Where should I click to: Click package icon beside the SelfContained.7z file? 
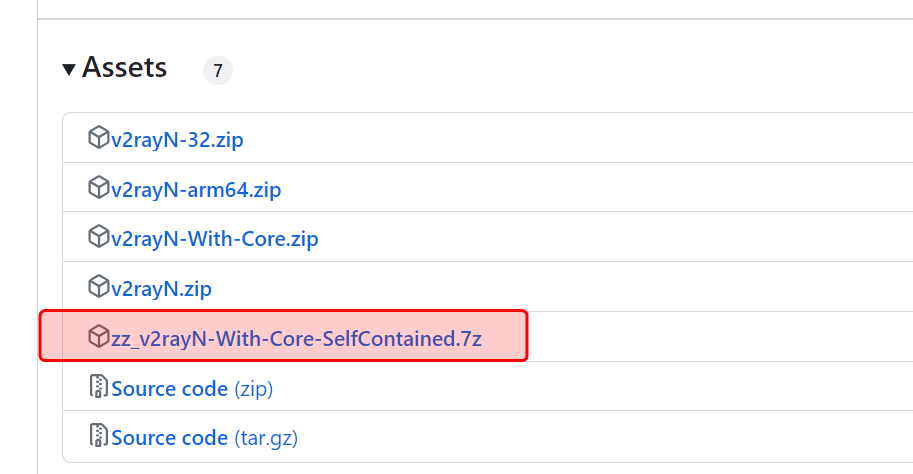98,338
